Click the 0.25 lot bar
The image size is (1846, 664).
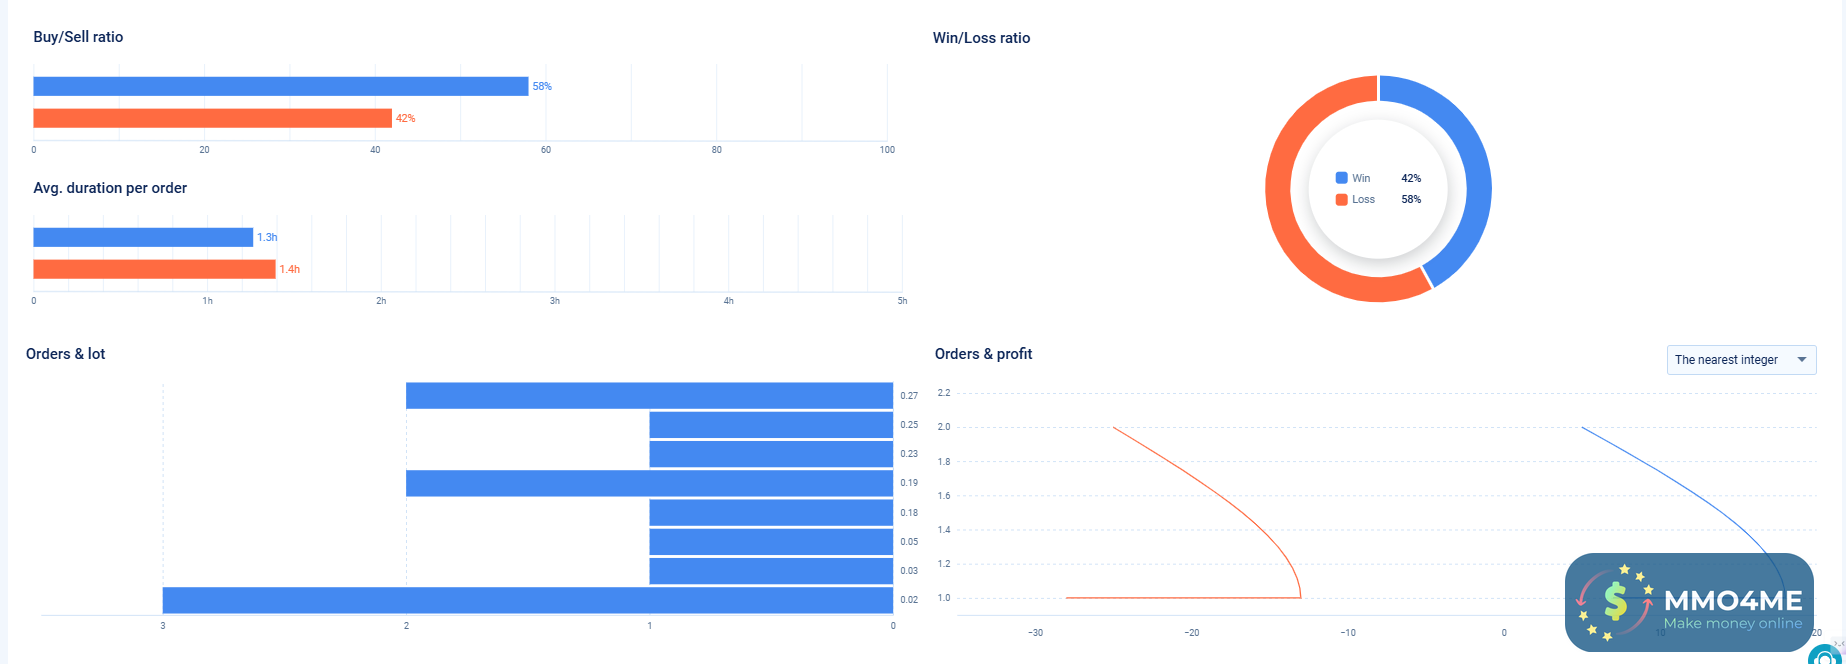(x=770, y=425)
